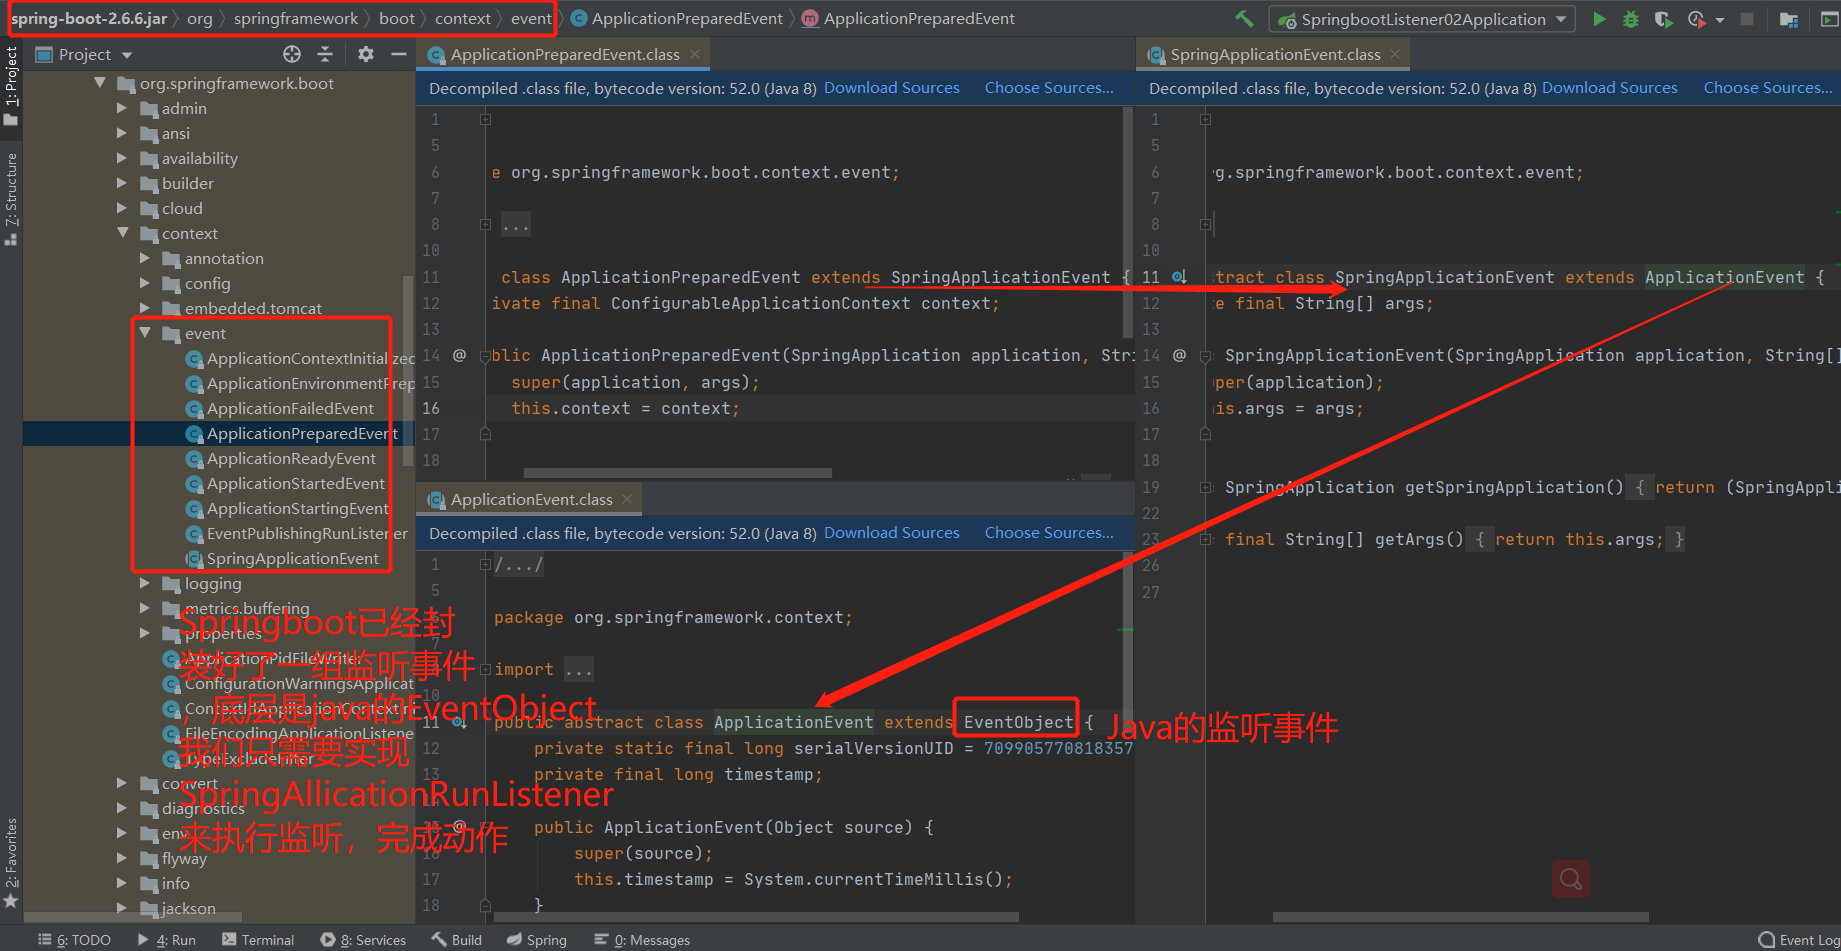The image size is (1841, 951).
Task: Click the admin package folder icon
Action: [x=149, y=109]
